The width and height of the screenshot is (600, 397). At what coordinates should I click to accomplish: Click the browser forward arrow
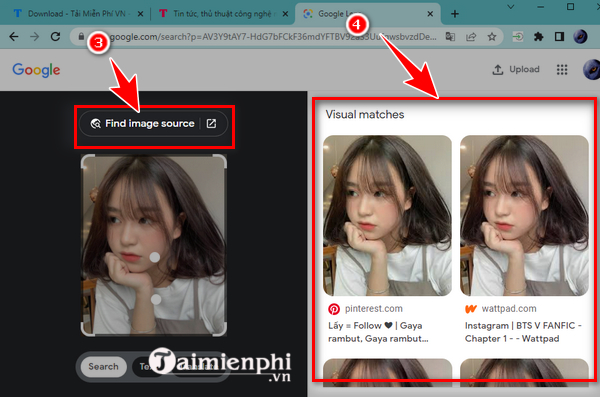click(34, 37)
